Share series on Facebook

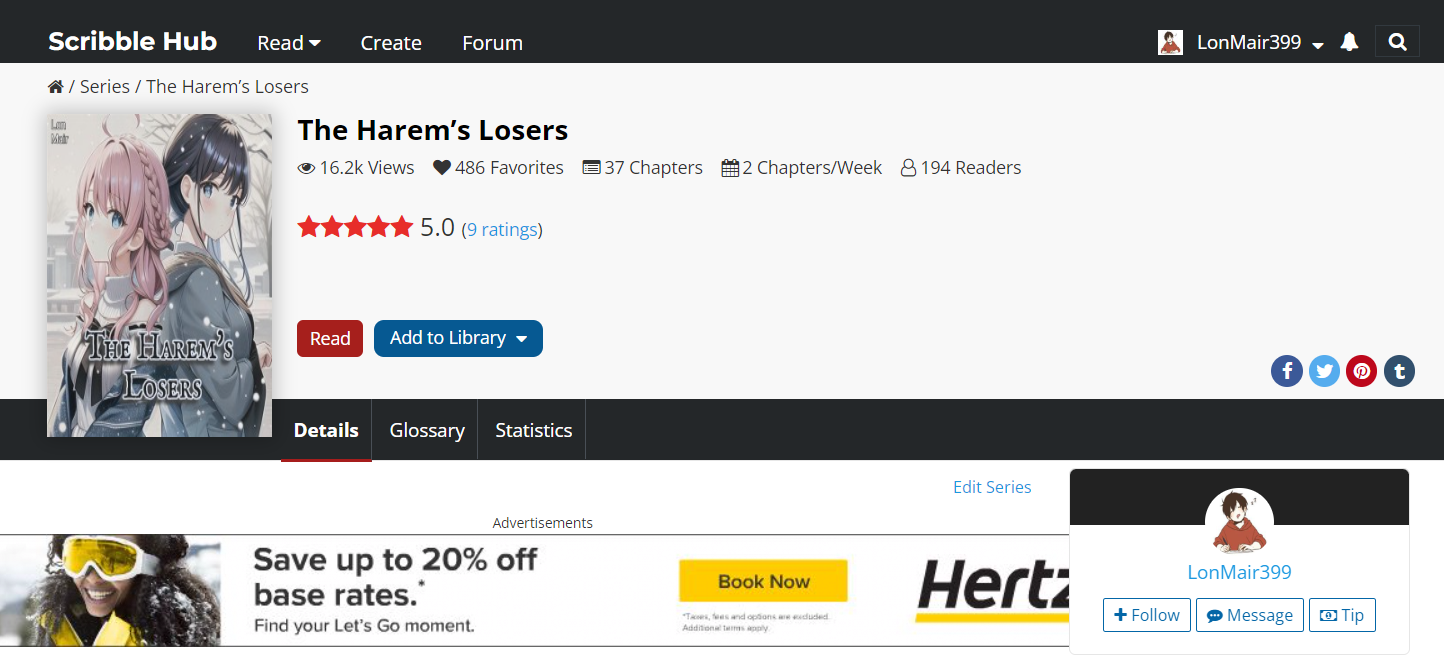[x=1287, y=371]
